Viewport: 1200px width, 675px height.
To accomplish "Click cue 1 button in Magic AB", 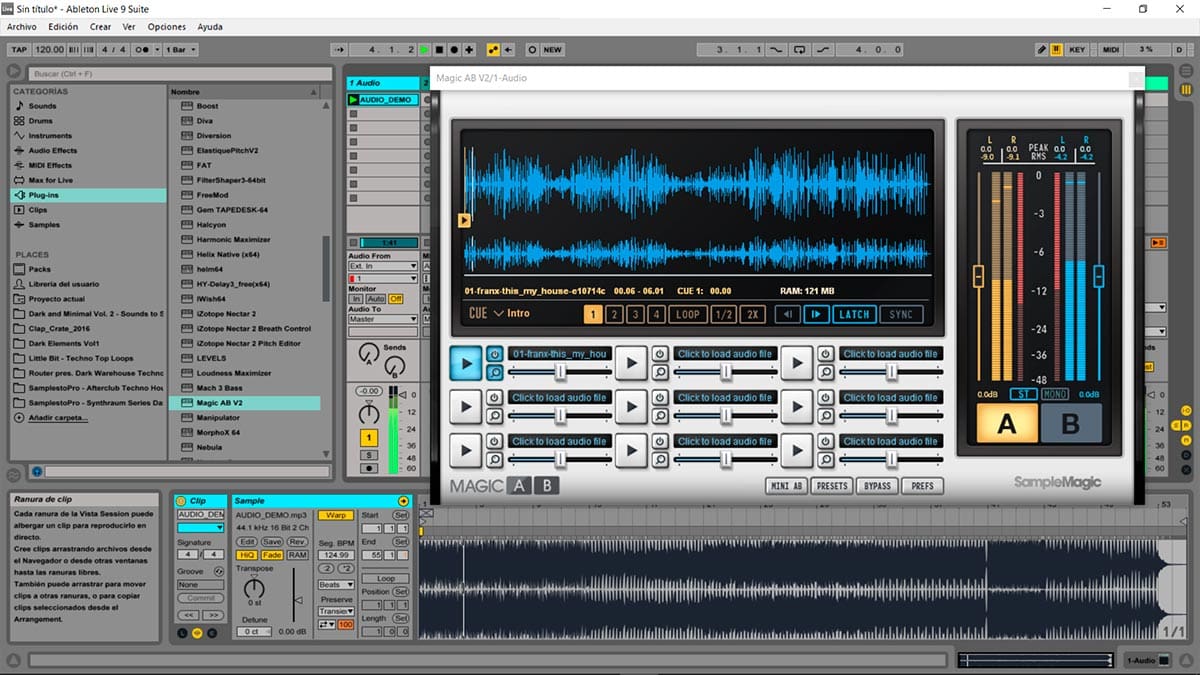I will click(x=592, y=314).
